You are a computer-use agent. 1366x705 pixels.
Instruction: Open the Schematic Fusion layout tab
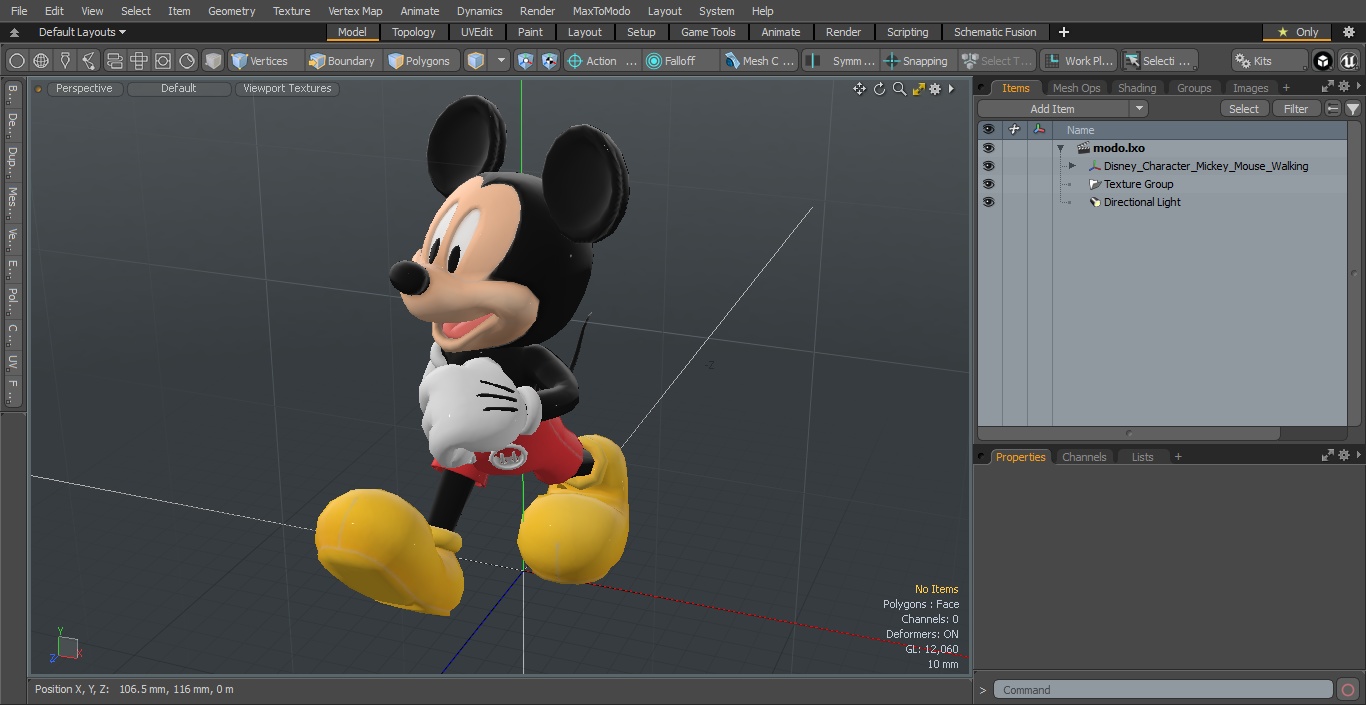pos(995,32)
